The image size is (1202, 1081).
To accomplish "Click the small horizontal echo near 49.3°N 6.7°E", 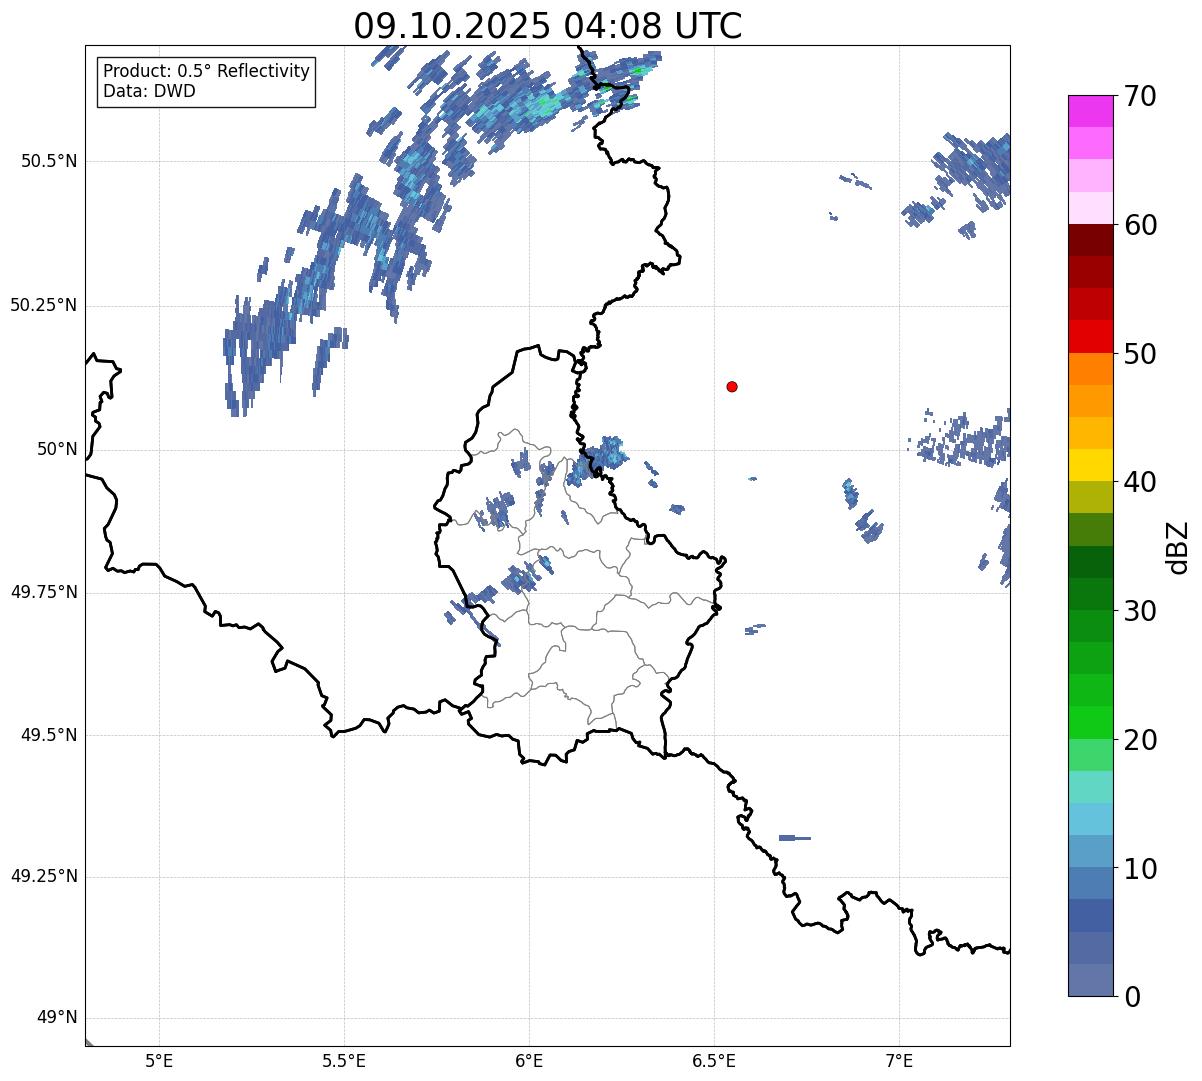I will pos(794,838).
